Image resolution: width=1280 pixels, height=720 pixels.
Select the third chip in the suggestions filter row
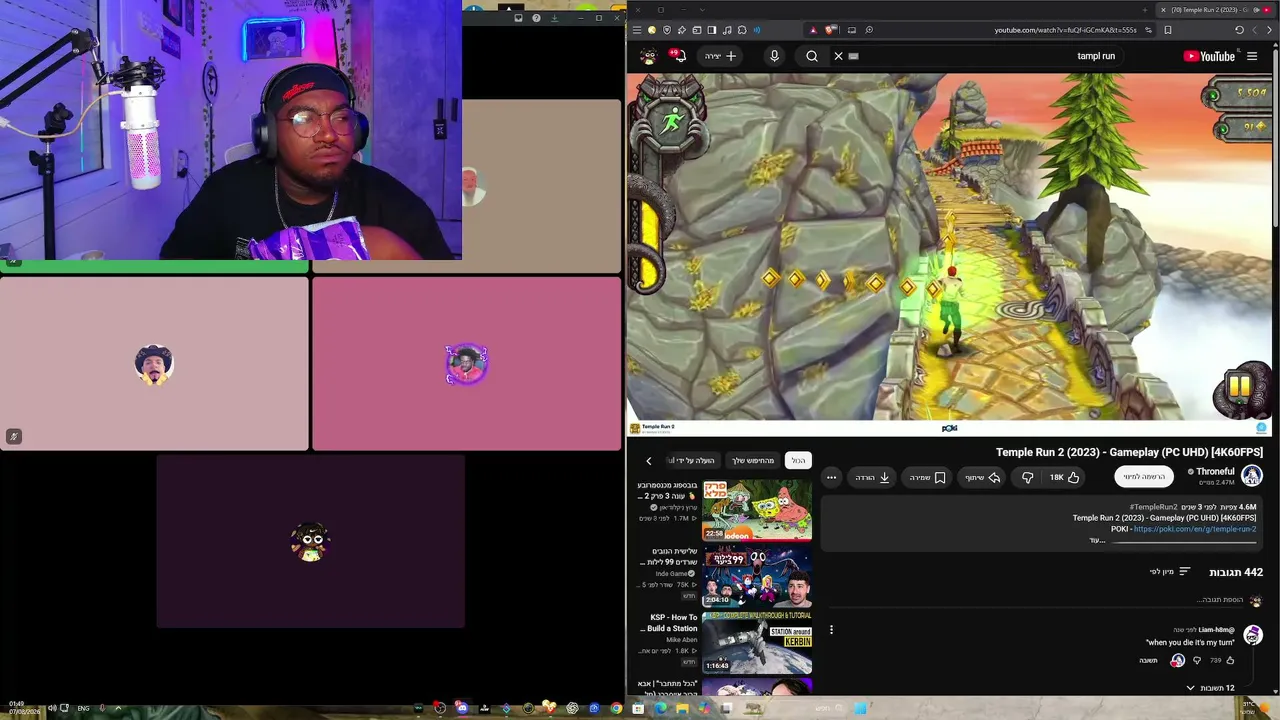tap(693, 461)
